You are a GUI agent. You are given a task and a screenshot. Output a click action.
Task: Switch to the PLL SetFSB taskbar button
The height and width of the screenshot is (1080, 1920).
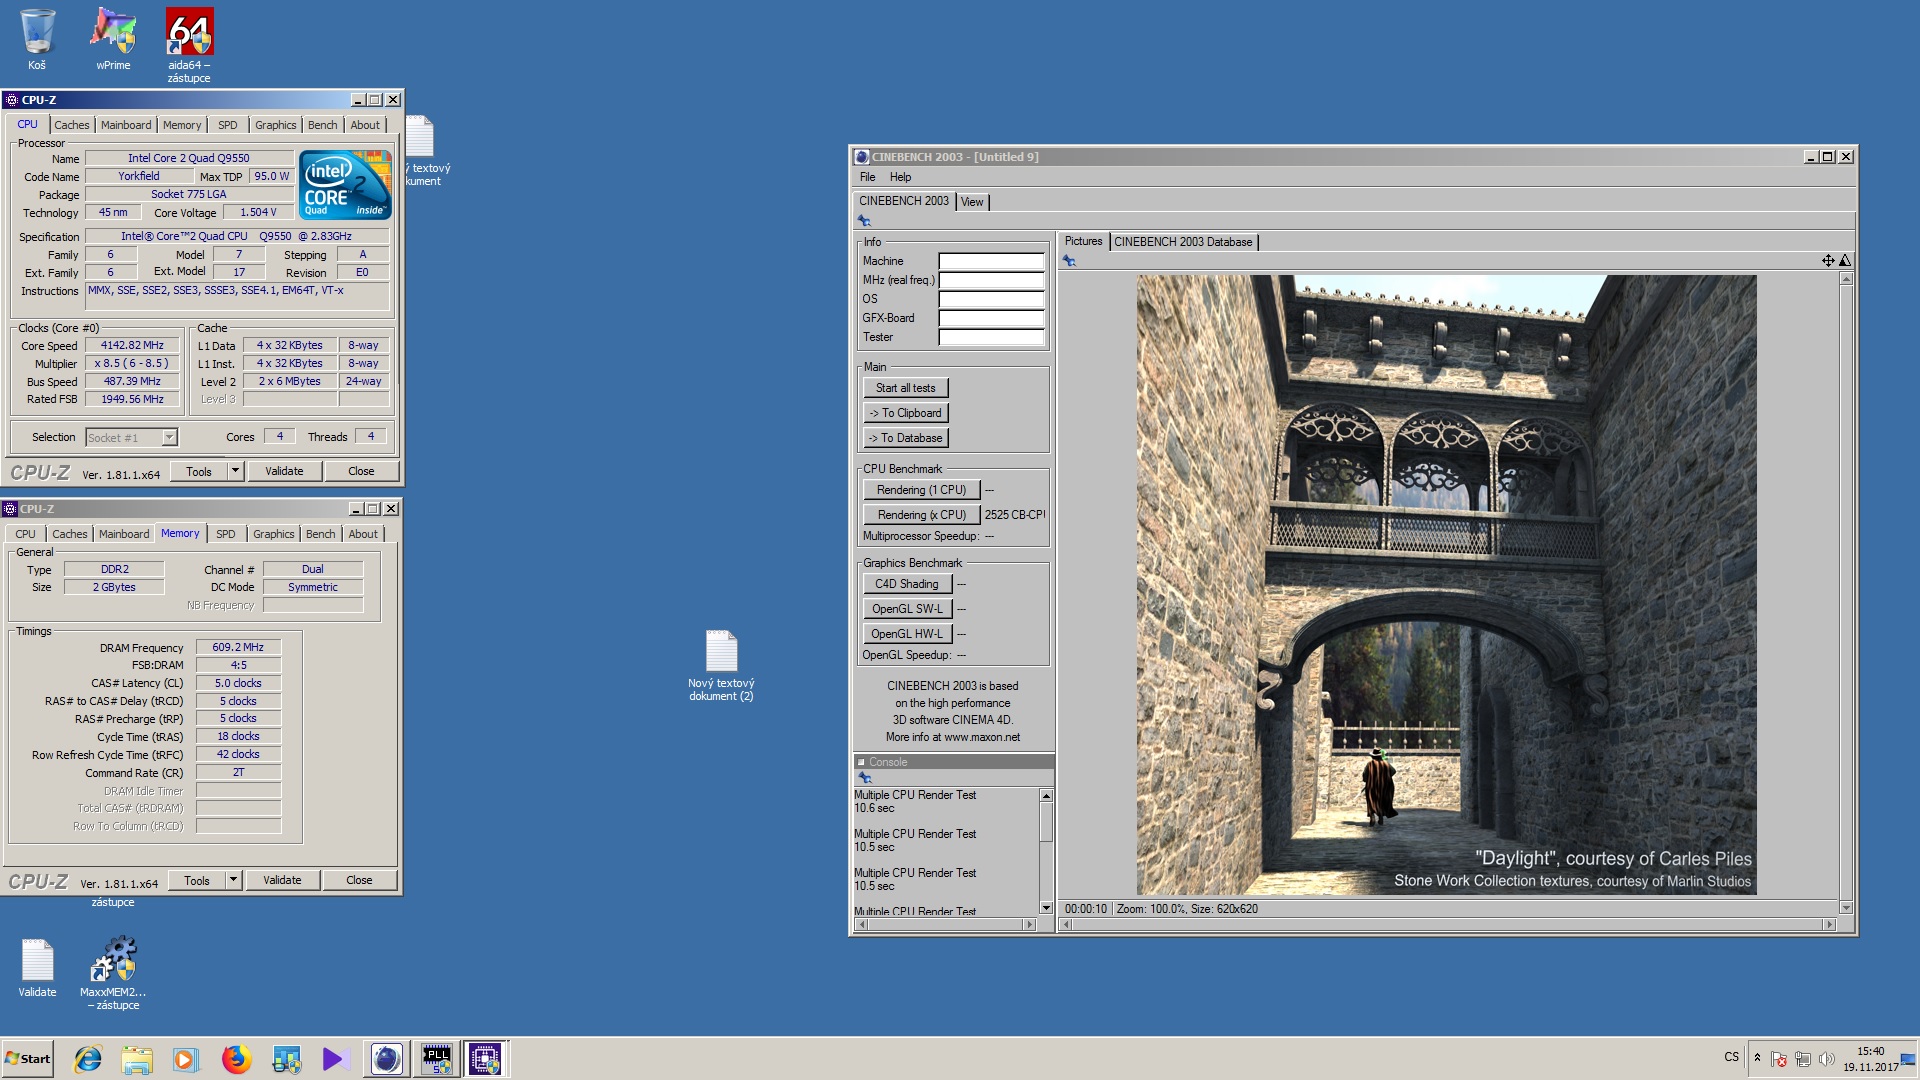[436, 1059]
